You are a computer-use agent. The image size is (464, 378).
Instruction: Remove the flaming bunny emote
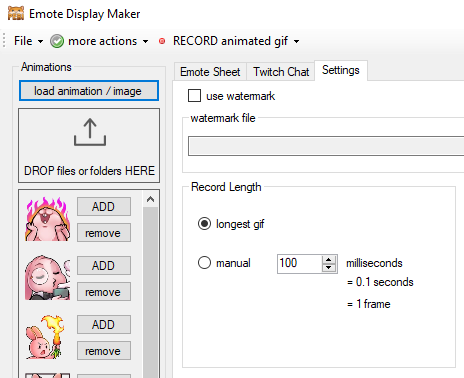104,233
